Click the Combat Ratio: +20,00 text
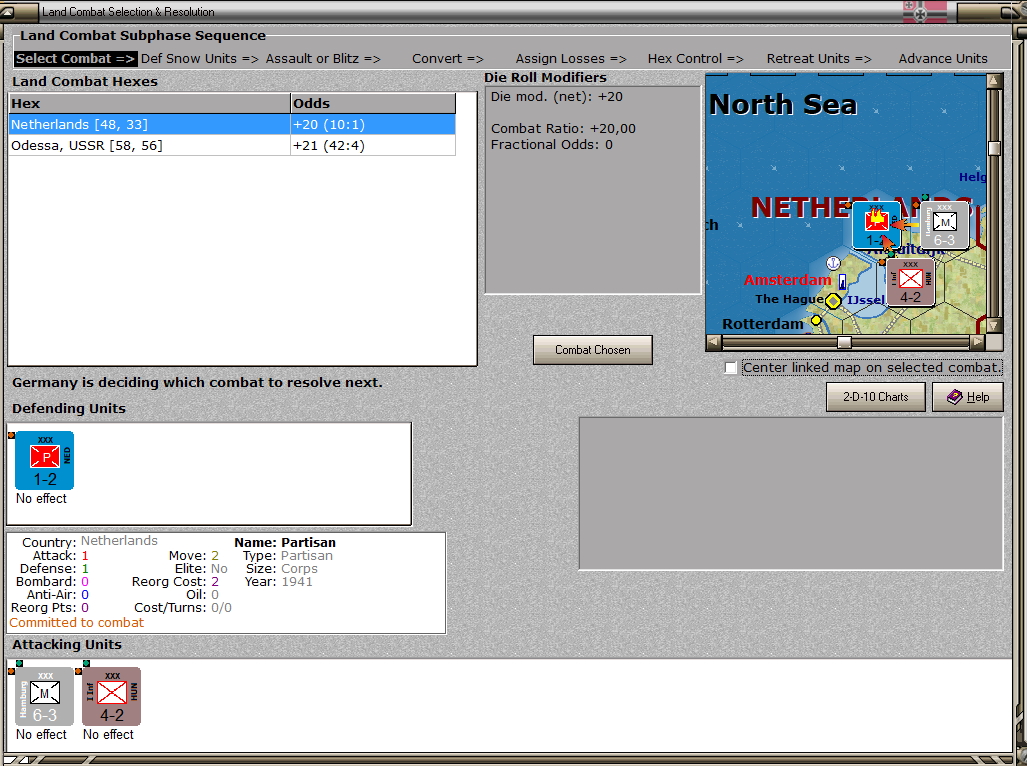The width and height of the screenshot is (1027, 766). (563, 128)
